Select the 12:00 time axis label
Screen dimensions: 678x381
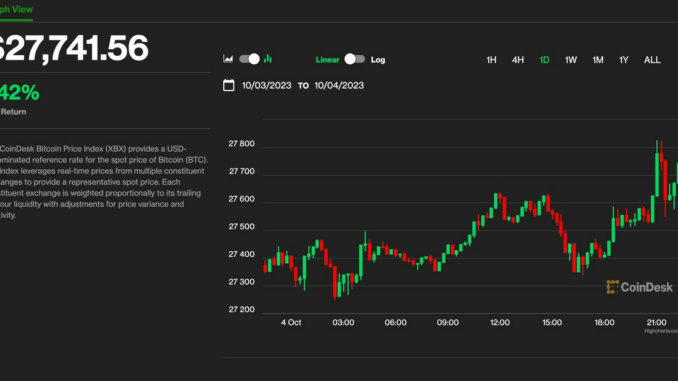500,323
